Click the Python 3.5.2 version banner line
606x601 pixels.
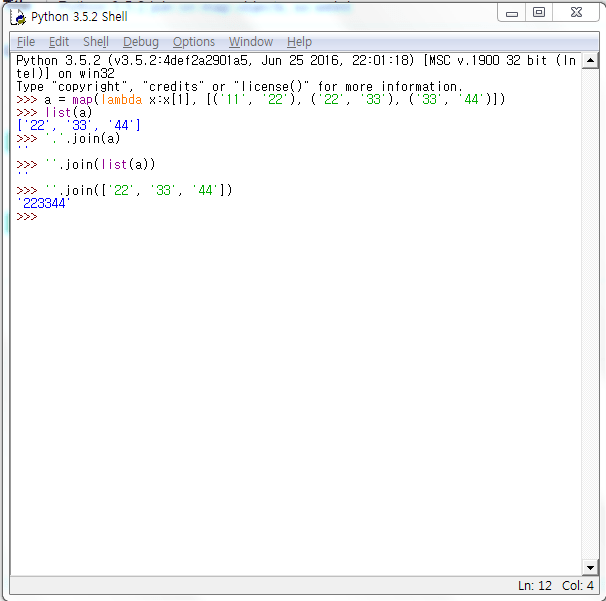tap(296, 61)
